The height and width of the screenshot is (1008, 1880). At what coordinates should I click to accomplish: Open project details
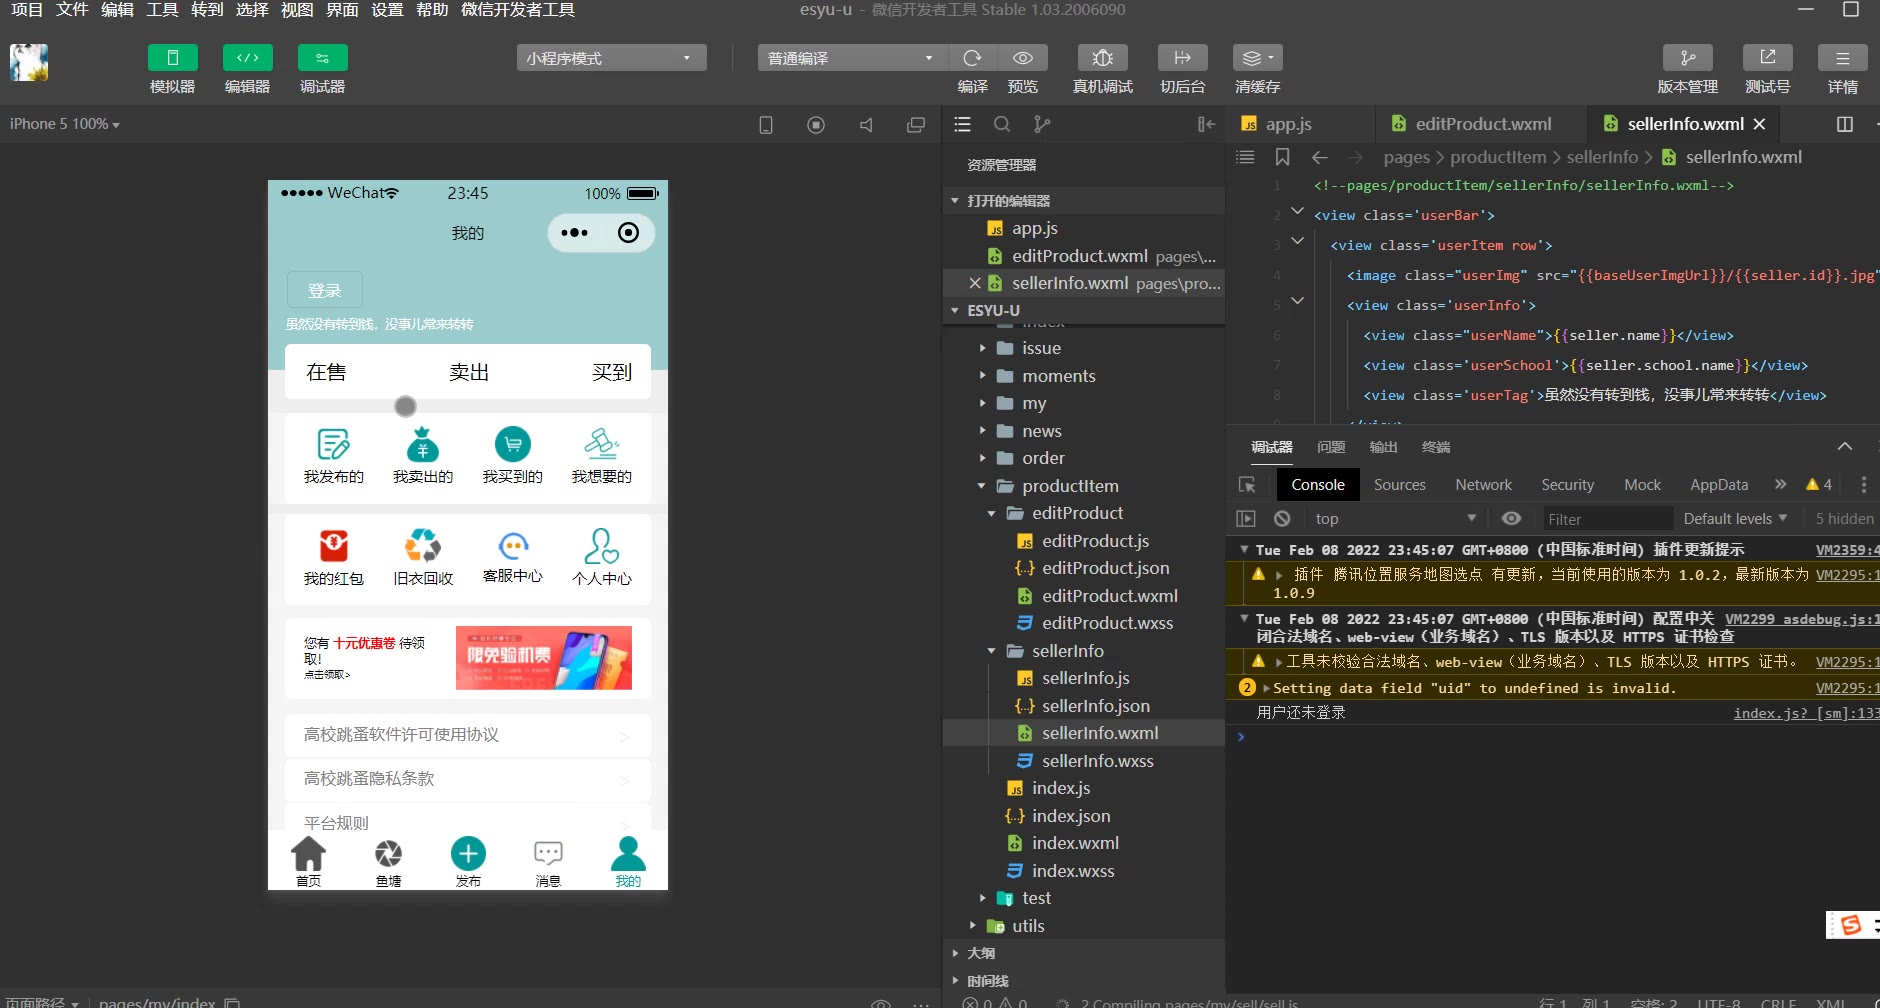pyautogui.click(x=1842, y=58)
